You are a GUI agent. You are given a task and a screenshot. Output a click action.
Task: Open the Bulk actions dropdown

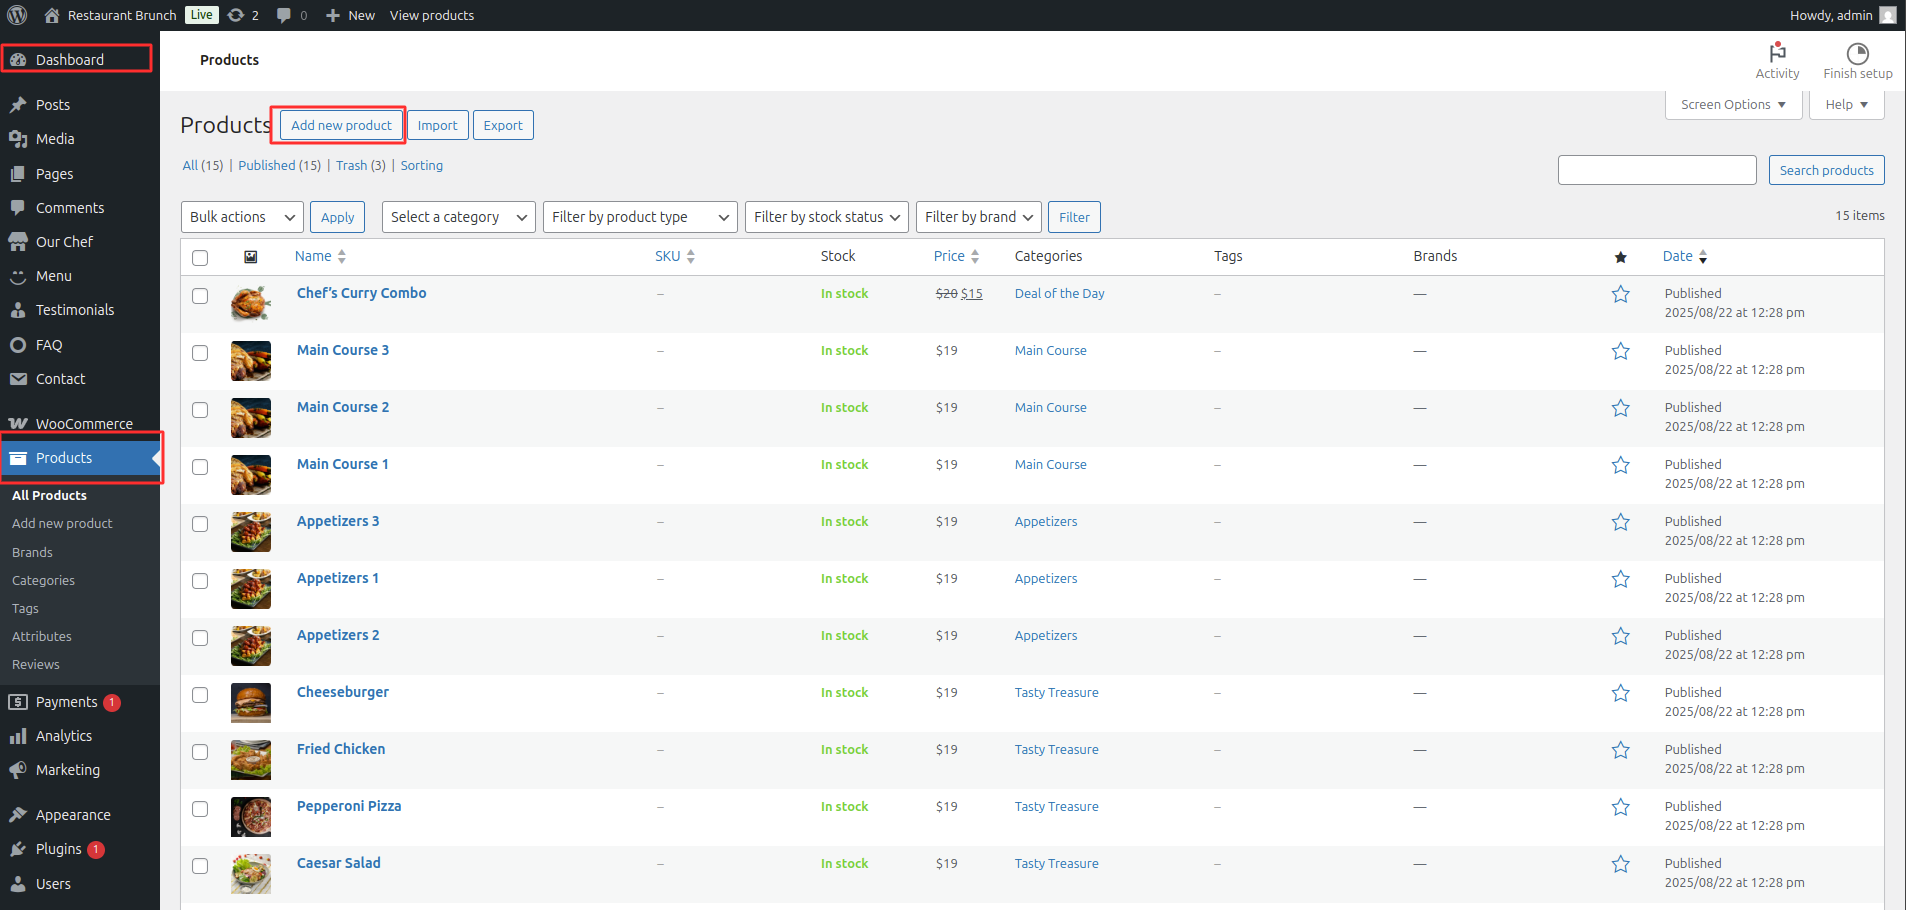point(242,217)
